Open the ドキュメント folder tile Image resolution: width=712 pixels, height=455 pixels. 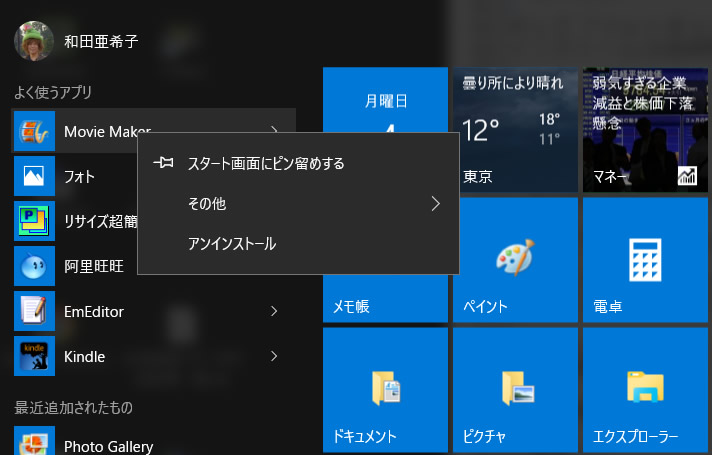coord(385,390)
